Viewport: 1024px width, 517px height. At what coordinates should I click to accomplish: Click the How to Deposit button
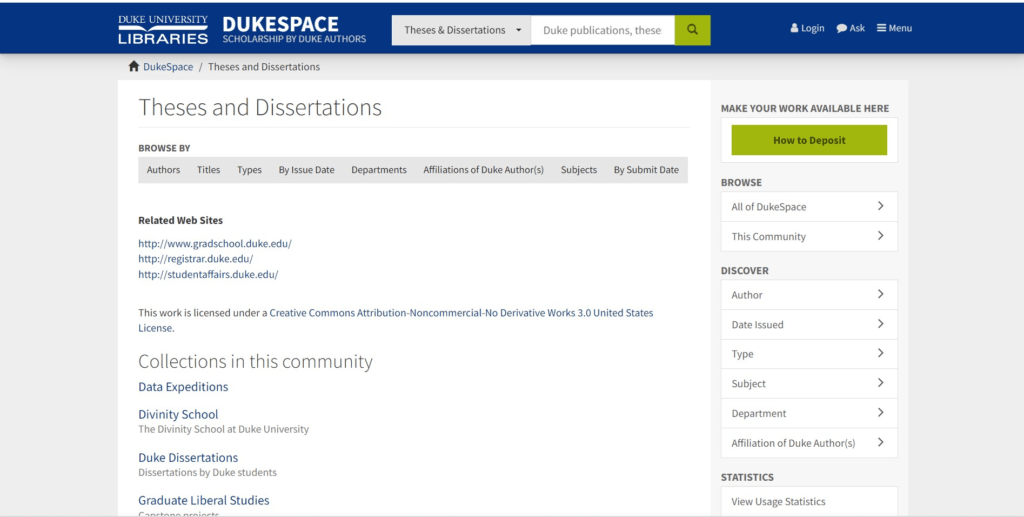point(809,140)
